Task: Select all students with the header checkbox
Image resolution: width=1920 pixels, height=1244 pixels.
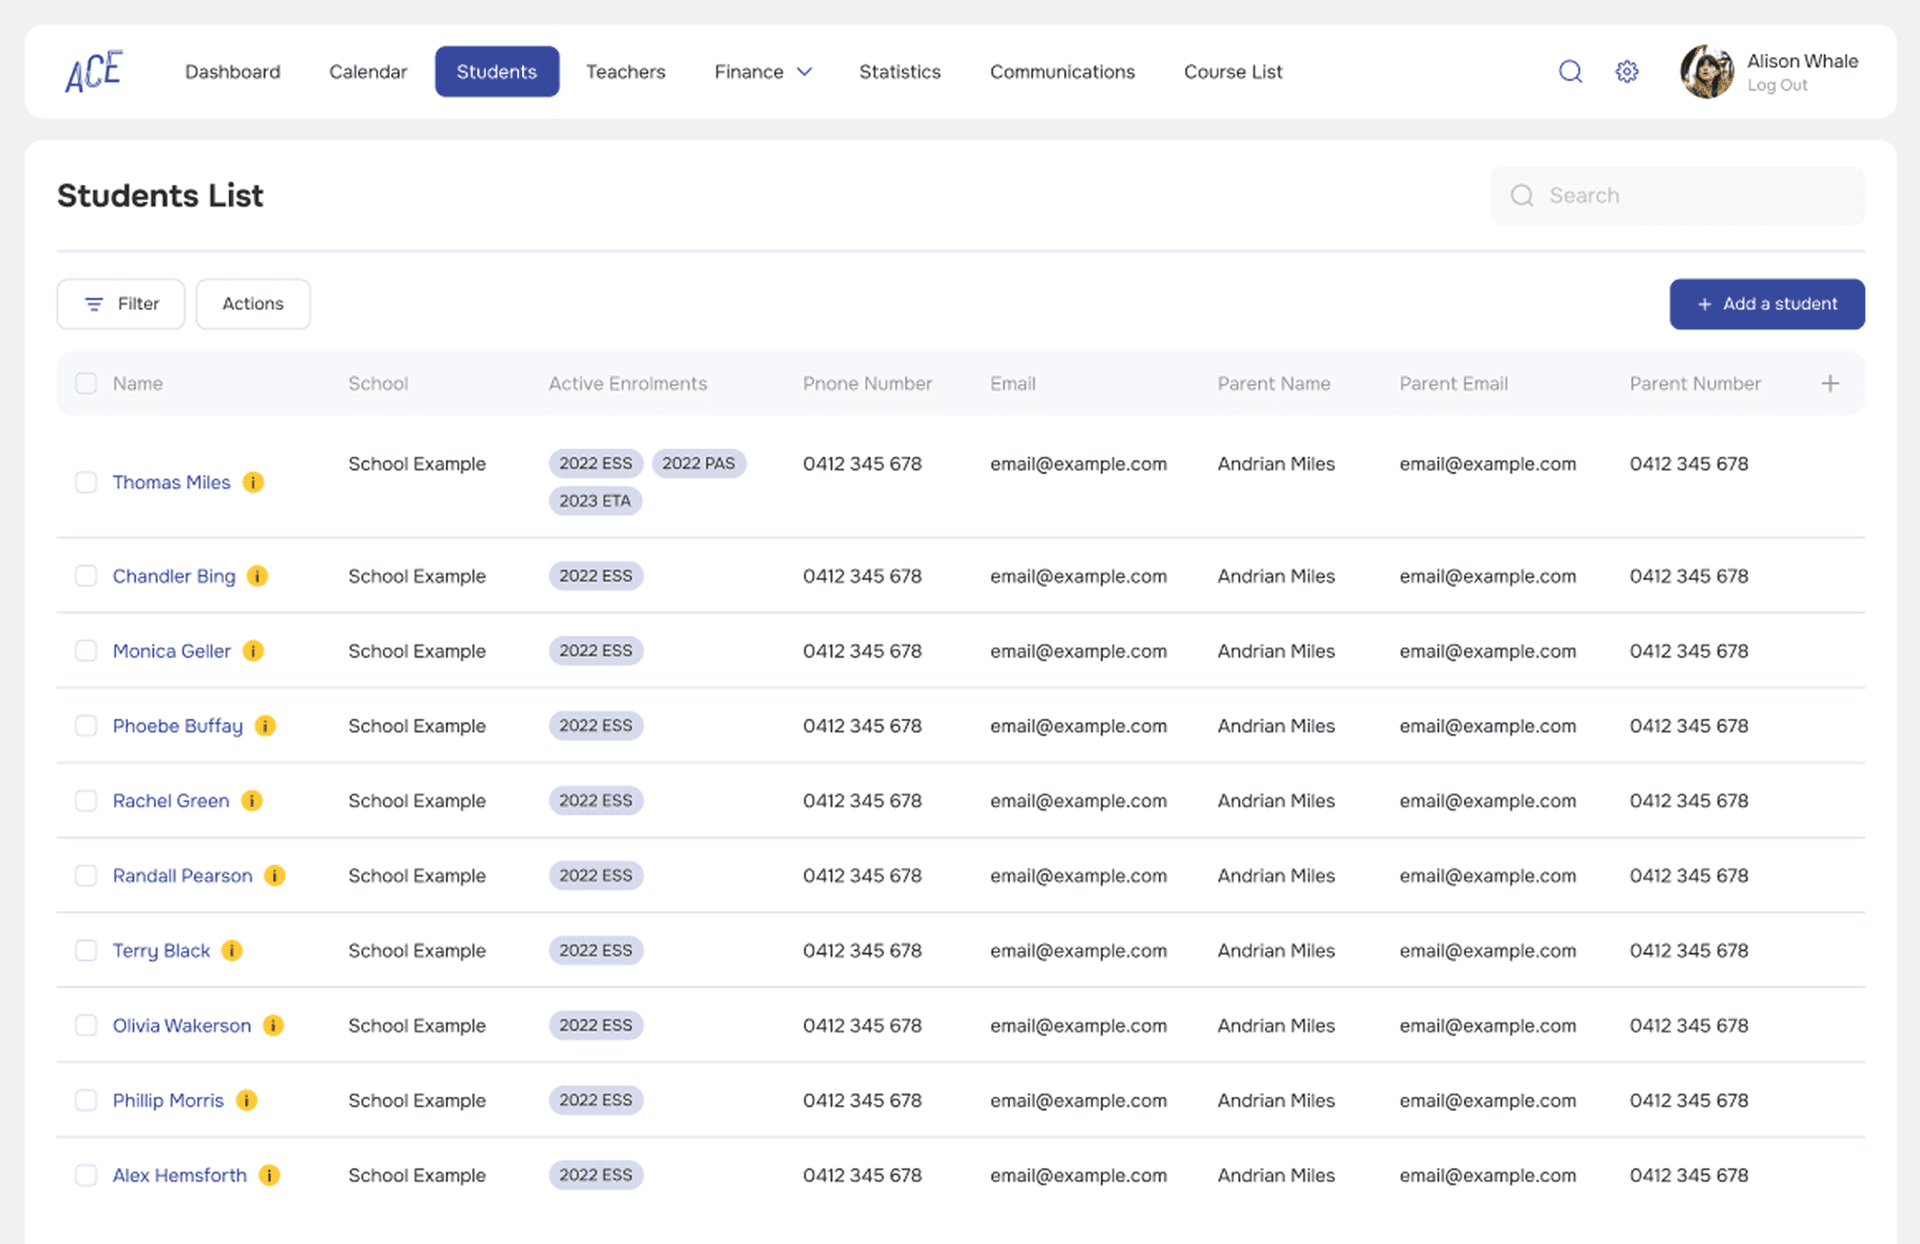Action: (x=86, y=383)
